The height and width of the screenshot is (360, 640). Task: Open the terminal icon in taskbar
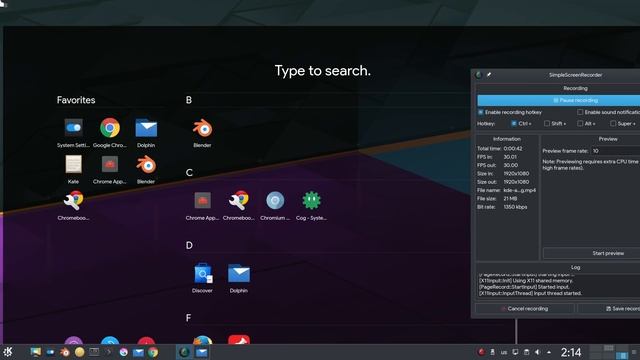click(x=94, y=352)
